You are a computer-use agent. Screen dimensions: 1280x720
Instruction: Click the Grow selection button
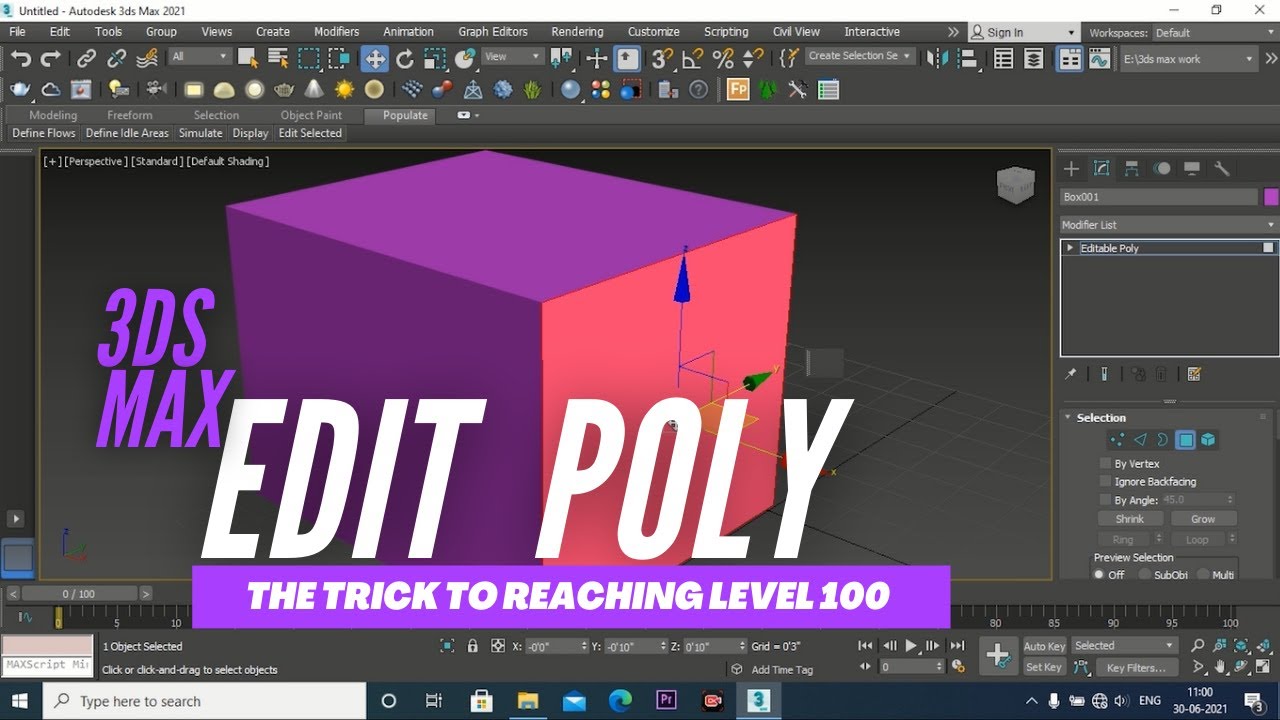pos(1203,519)
